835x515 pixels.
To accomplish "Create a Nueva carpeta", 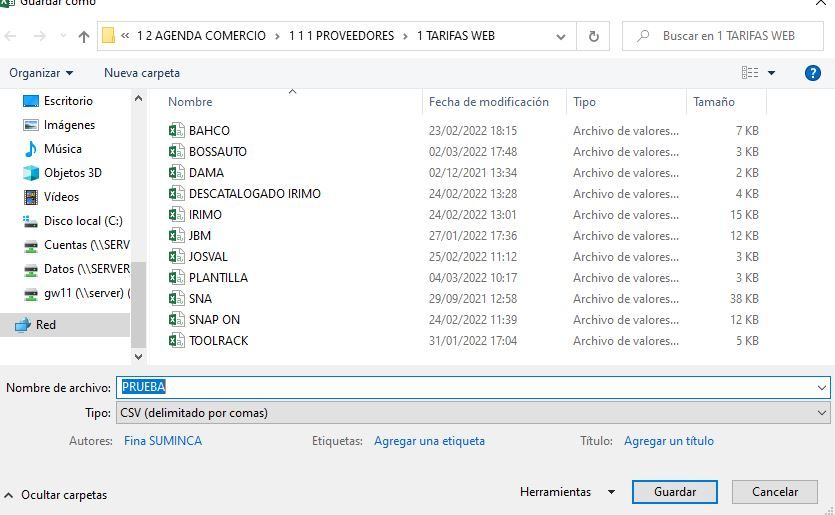I will click(x=142, y=73).
